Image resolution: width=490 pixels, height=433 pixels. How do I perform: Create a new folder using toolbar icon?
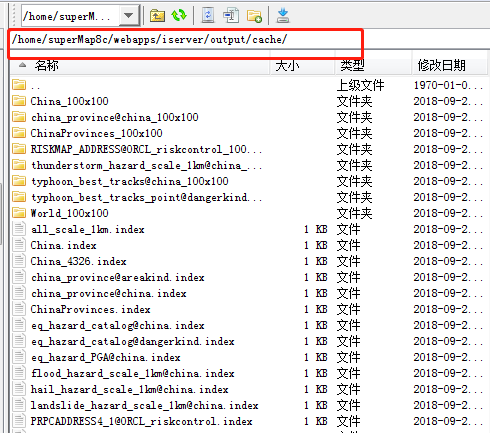(x=254, y=16)
